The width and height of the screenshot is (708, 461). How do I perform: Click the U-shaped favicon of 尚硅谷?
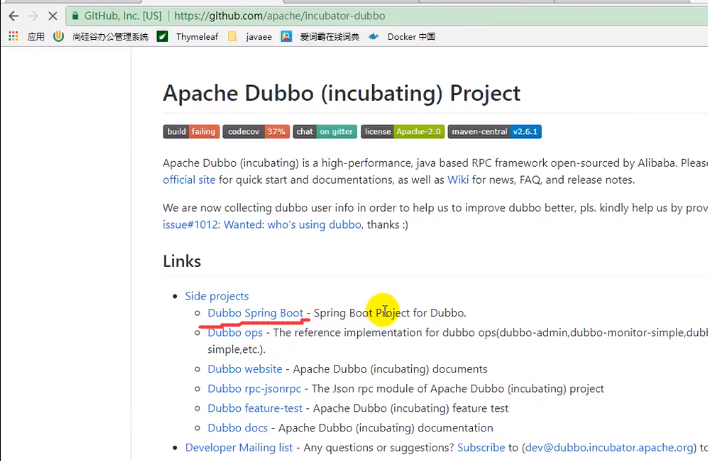point(58,37)
